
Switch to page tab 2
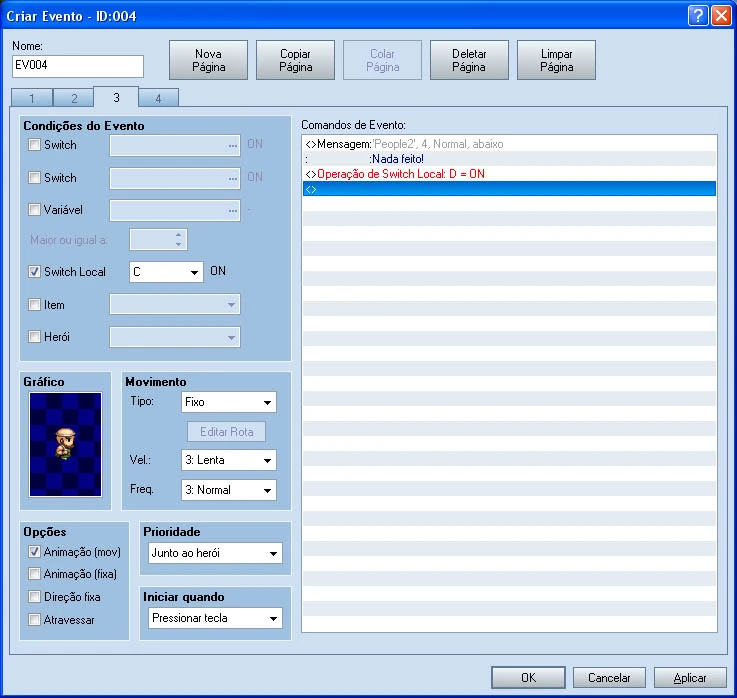[x=74, y=98]
